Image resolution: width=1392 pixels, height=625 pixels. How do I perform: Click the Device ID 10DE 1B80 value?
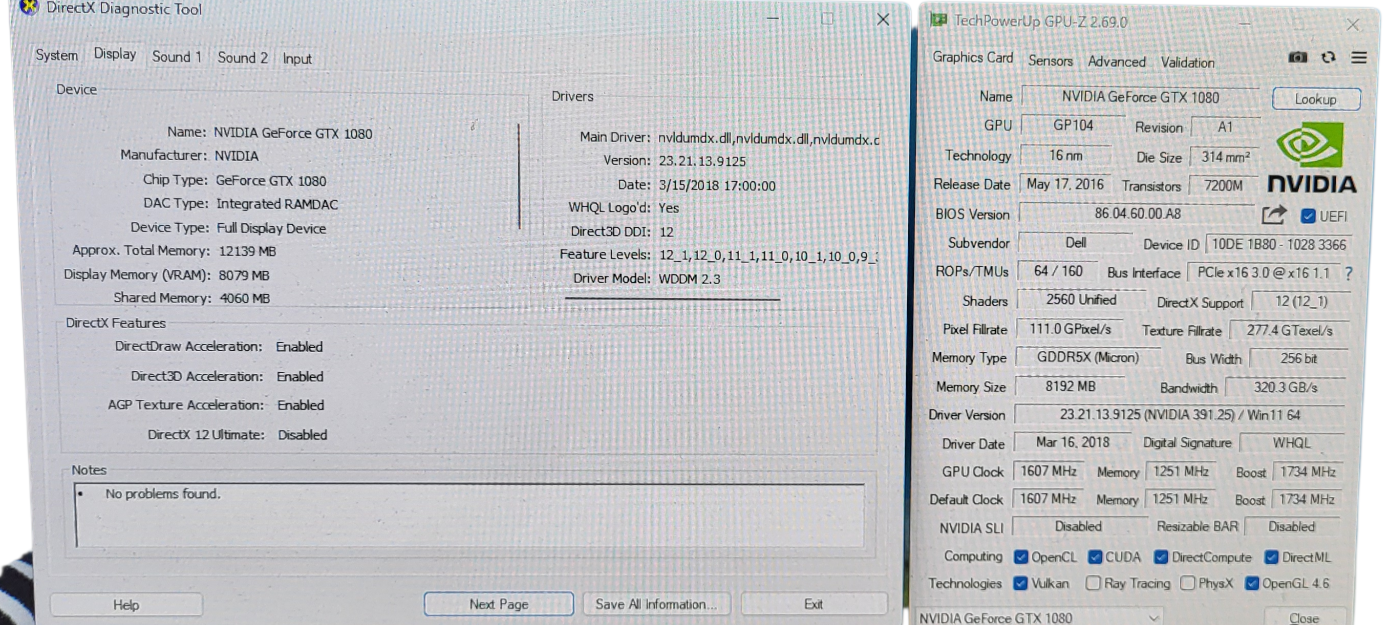coord(1278,244)
